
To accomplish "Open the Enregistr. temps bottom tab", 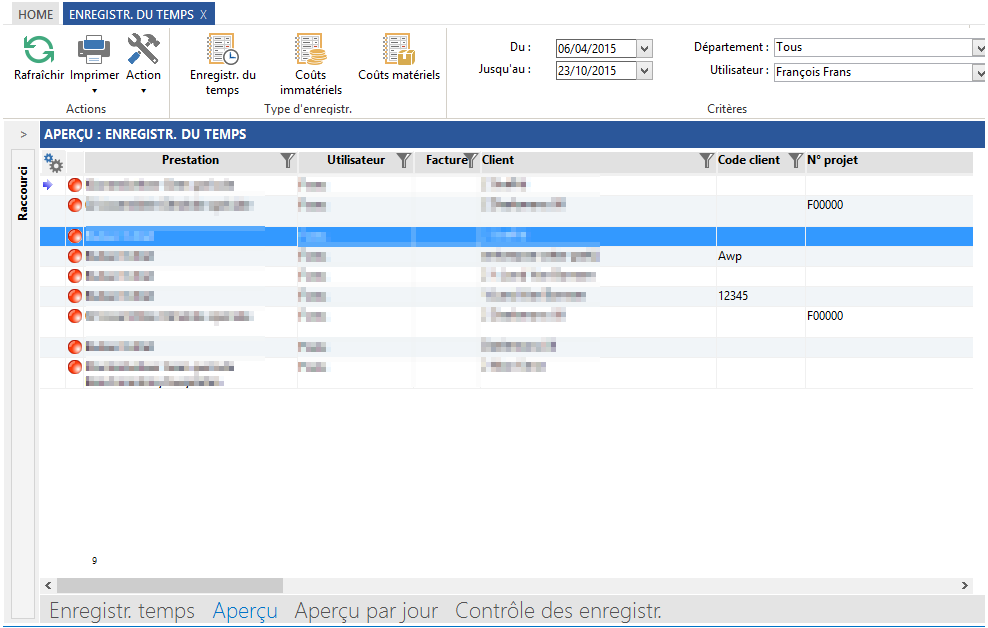I will pos(122,610).
